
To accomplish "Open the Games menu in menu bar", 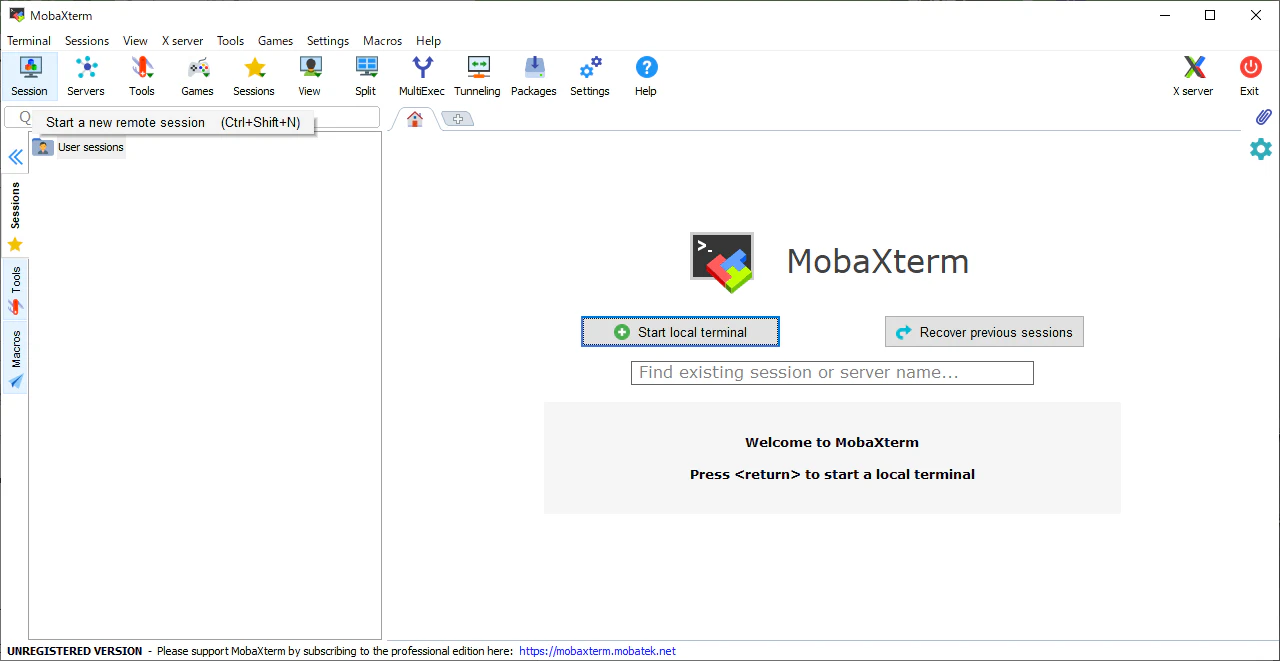I will coord(275,41).
